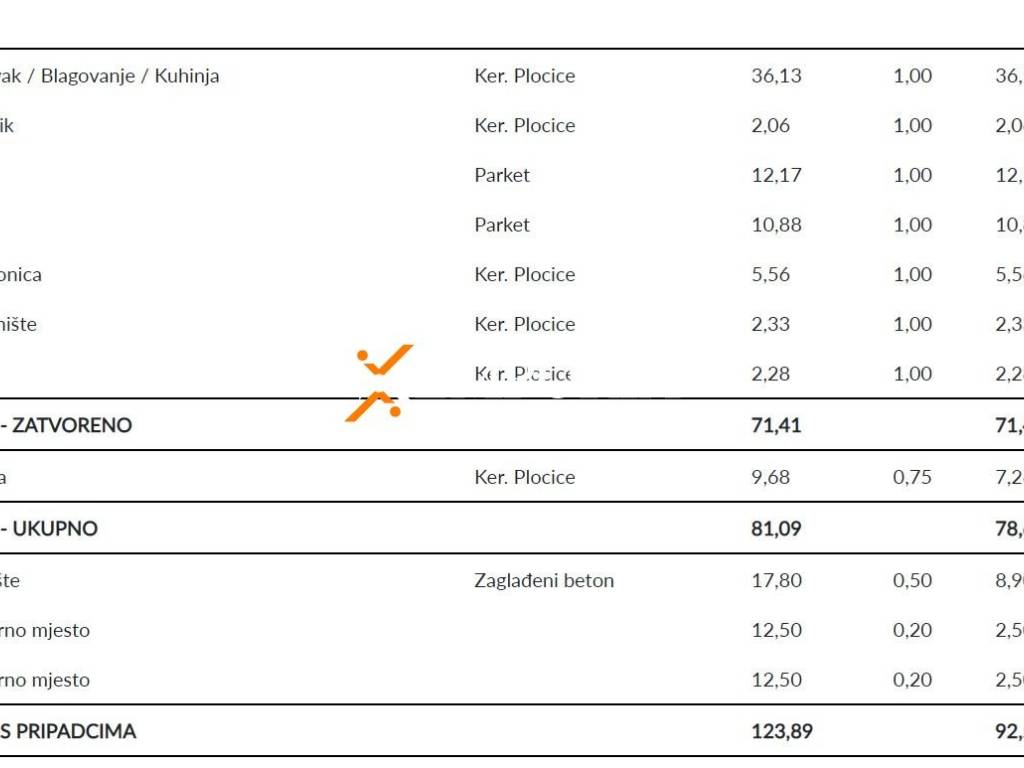Select the bold 123,89 grand total
1024x768 pixels.
[x=781, y=732]
